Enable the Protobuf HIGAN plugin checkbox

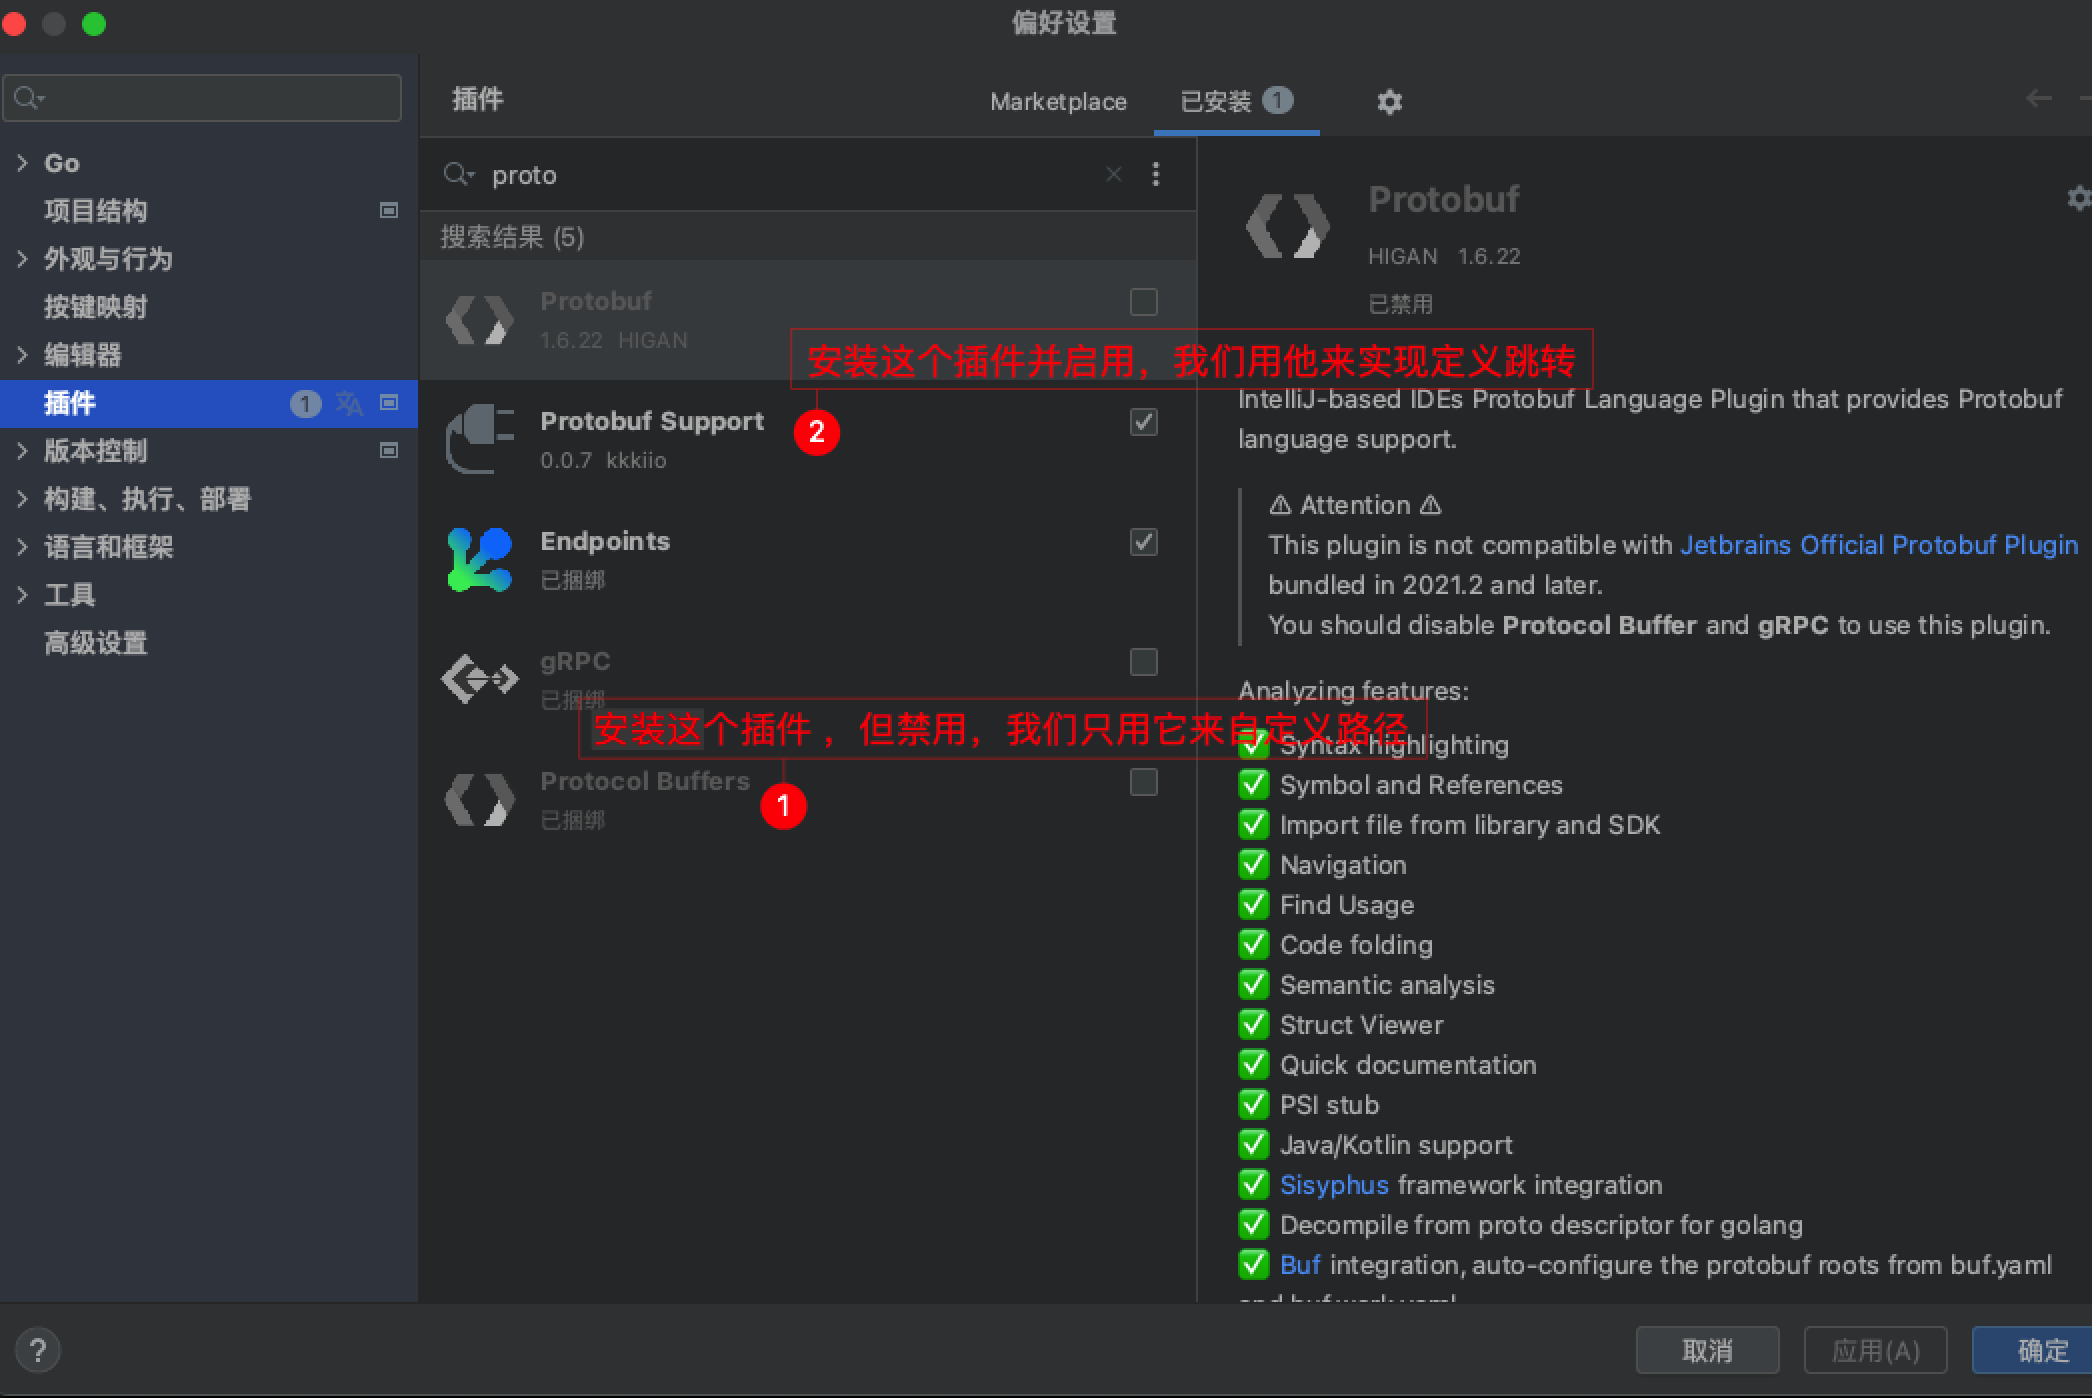click(x=1143, y=302)
